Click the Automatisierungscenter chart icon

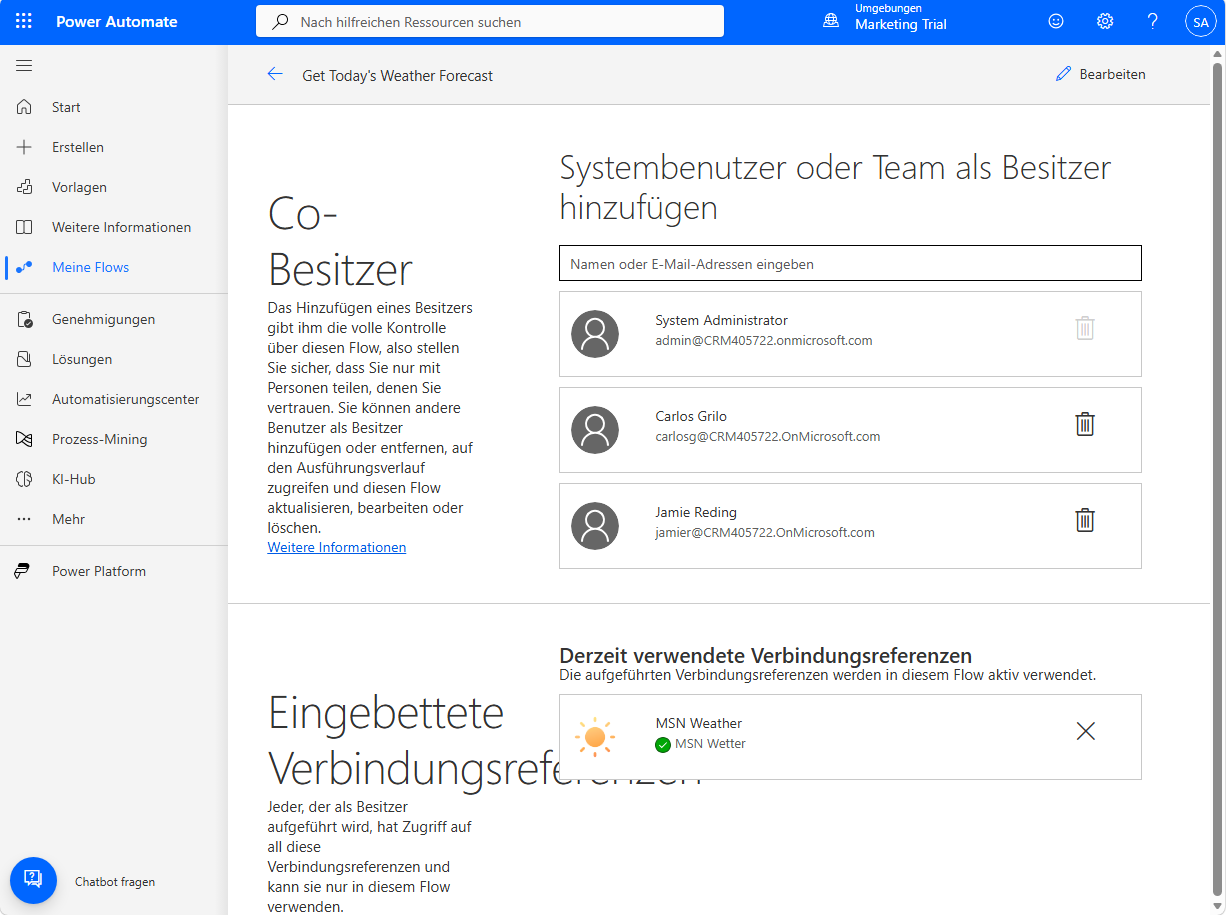pyautogui.click(x=24, y=399)
